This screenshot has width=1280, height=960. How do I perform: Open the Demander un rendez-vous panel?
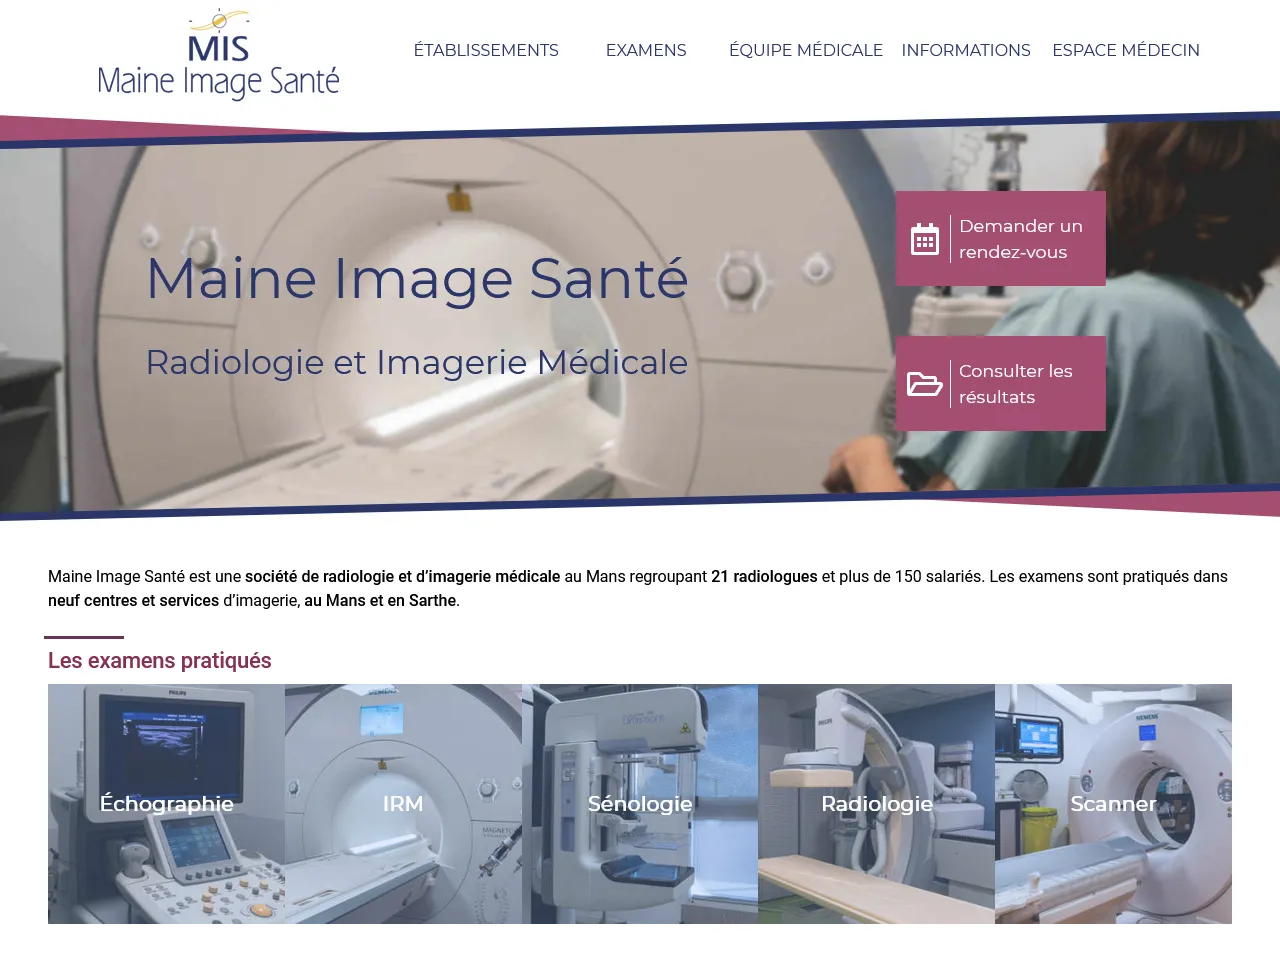coord(1000,238)
